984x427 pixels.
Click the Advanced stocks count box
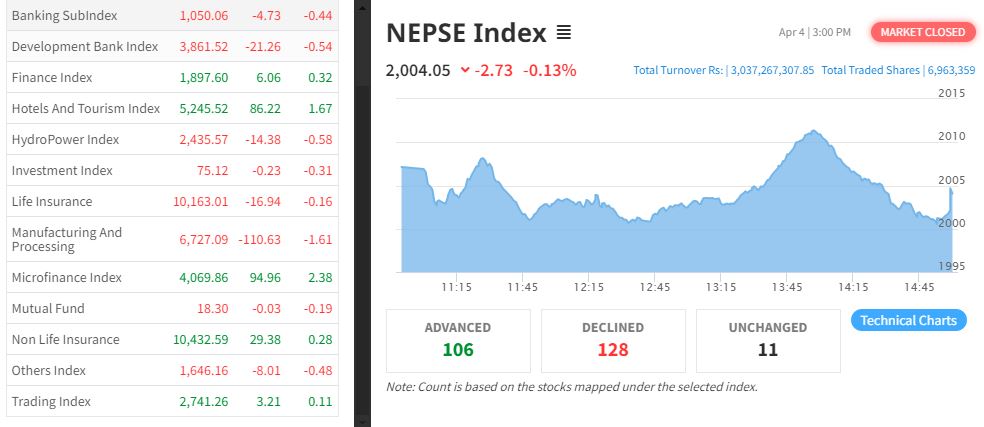(x=457, y=340)
